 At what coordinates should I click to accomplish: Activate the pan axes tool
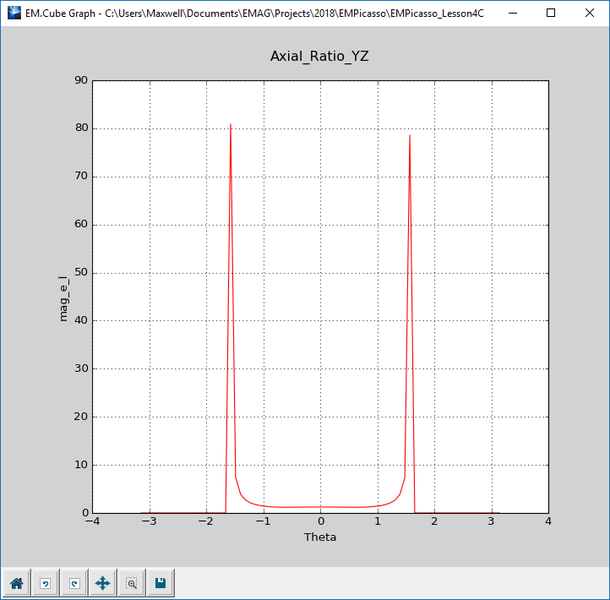[x=102, y=582]
